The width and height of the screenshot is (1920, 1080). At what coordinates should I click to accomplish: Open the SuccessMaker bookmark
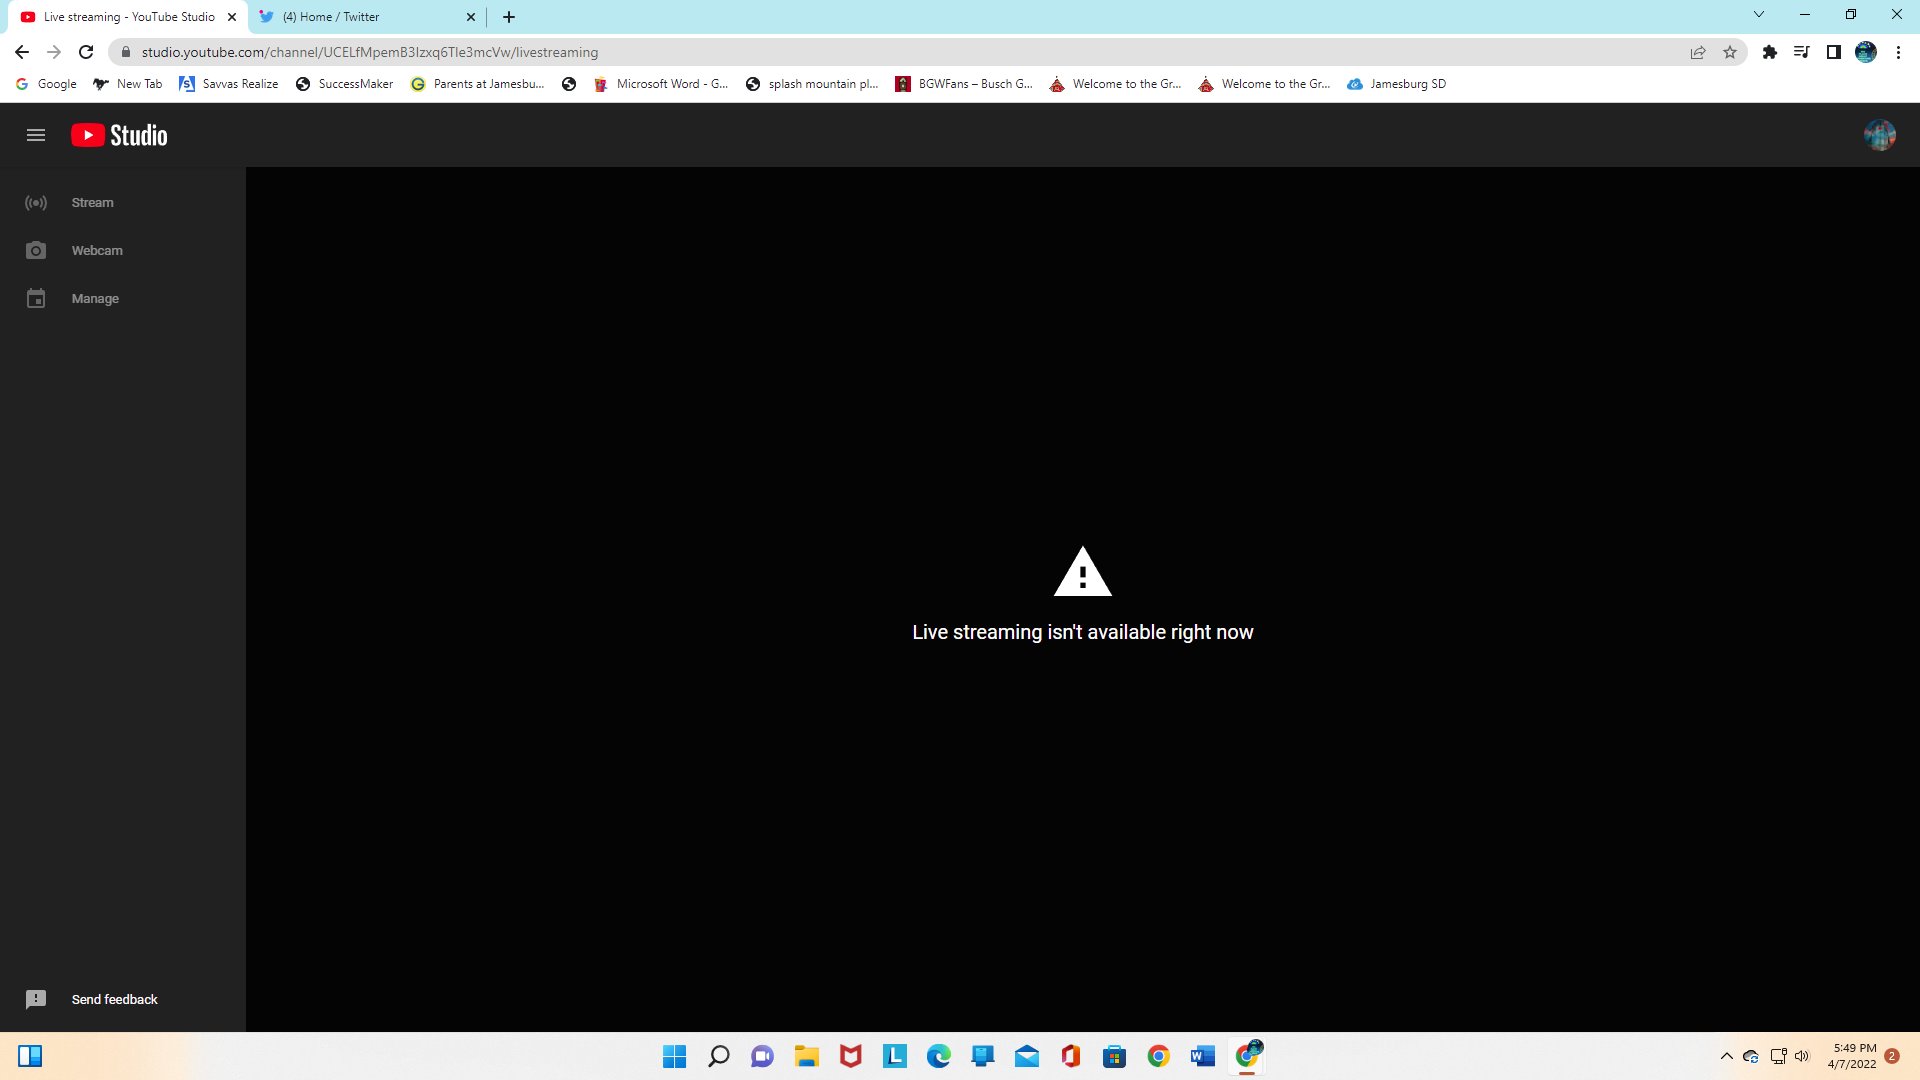pyautogui.click(x=345, y=84)
